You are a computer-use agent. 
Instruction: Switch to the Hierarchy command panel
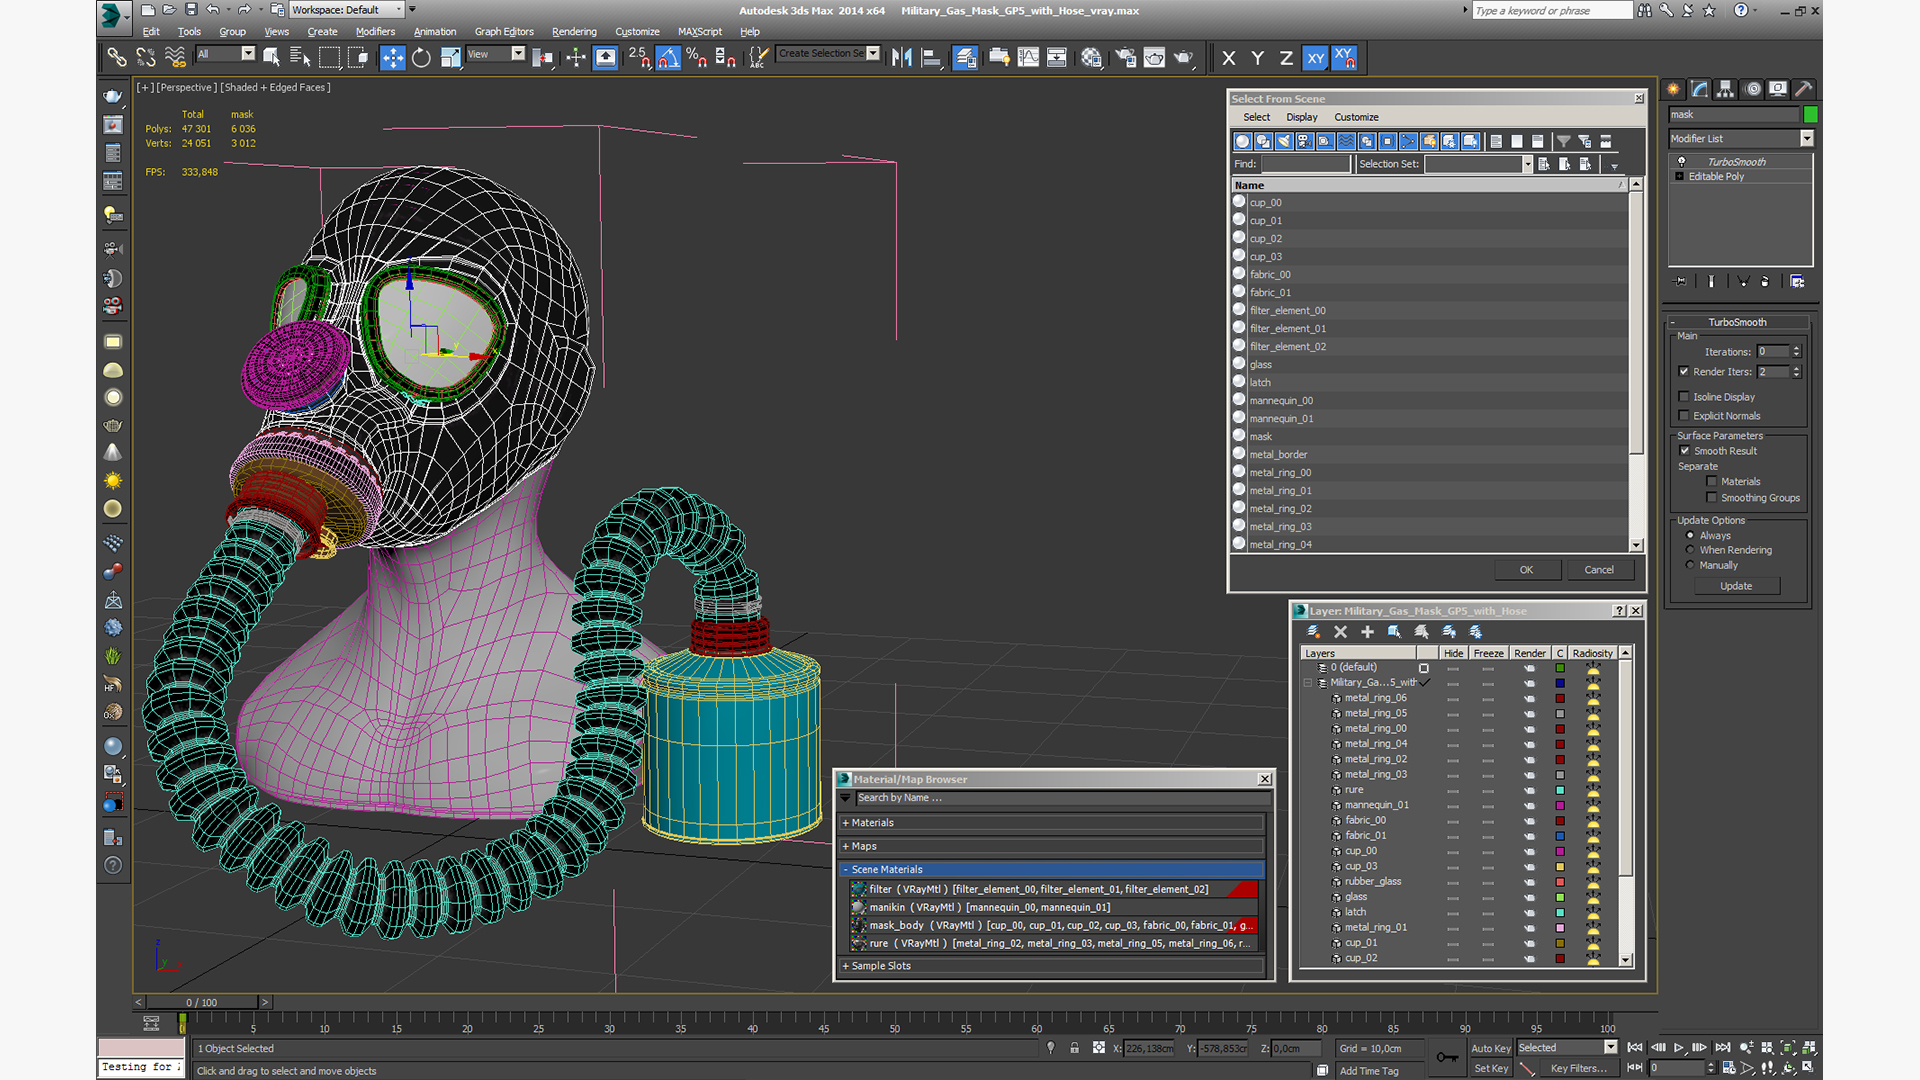(1725, 89)
